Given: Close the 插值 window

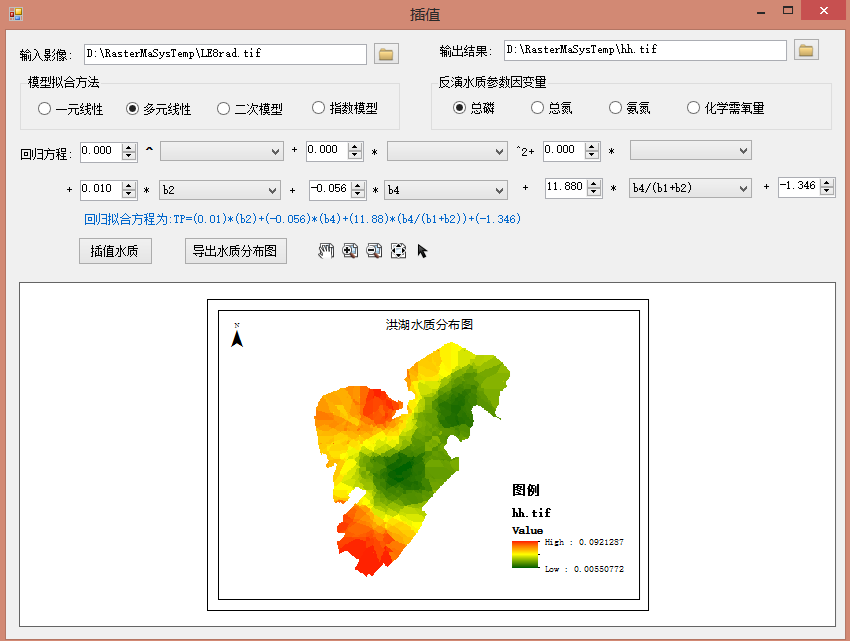Looking at the screenshot, I should coord(823,10).
